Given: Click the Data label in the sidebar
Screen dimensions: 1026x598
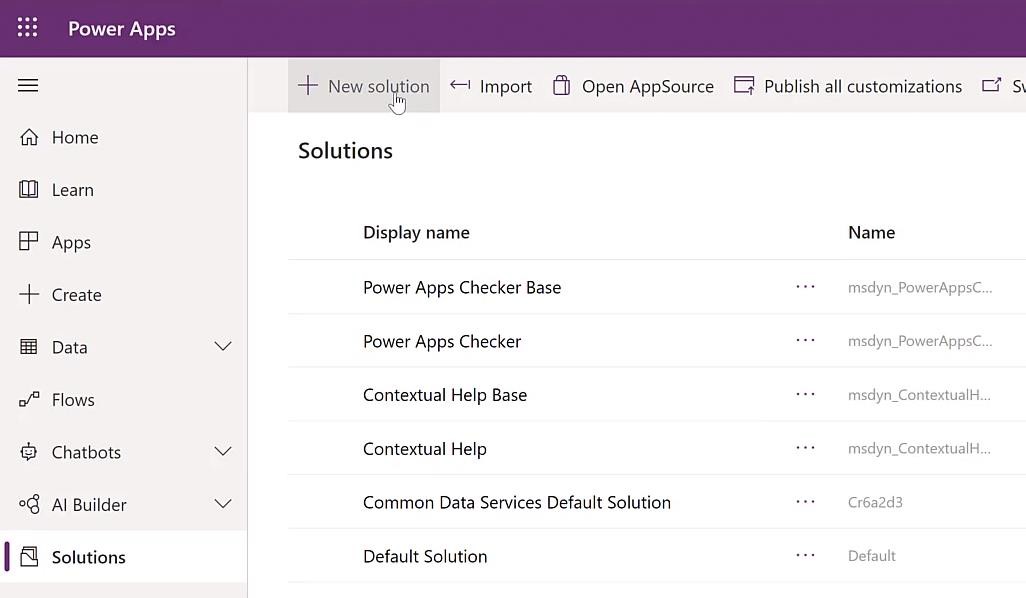Looking at the screenshot, I should tap(69, 347).
